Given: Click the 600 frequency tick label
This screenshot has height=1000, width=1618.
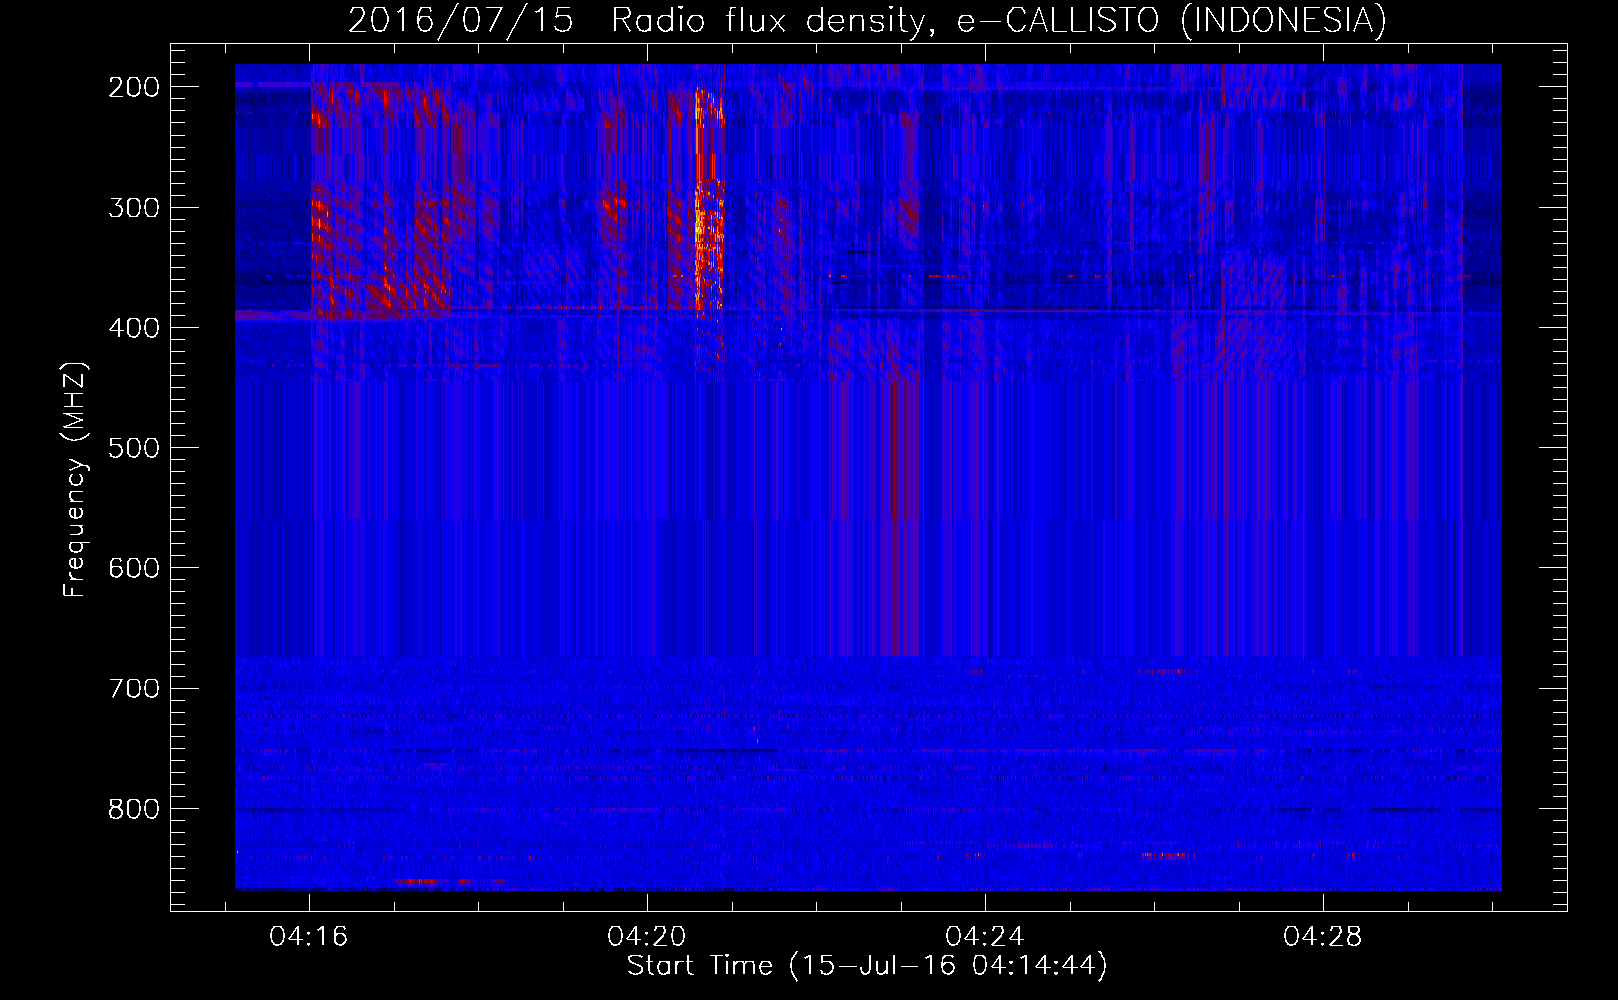Looking at the screenshot, I should 134,568.
